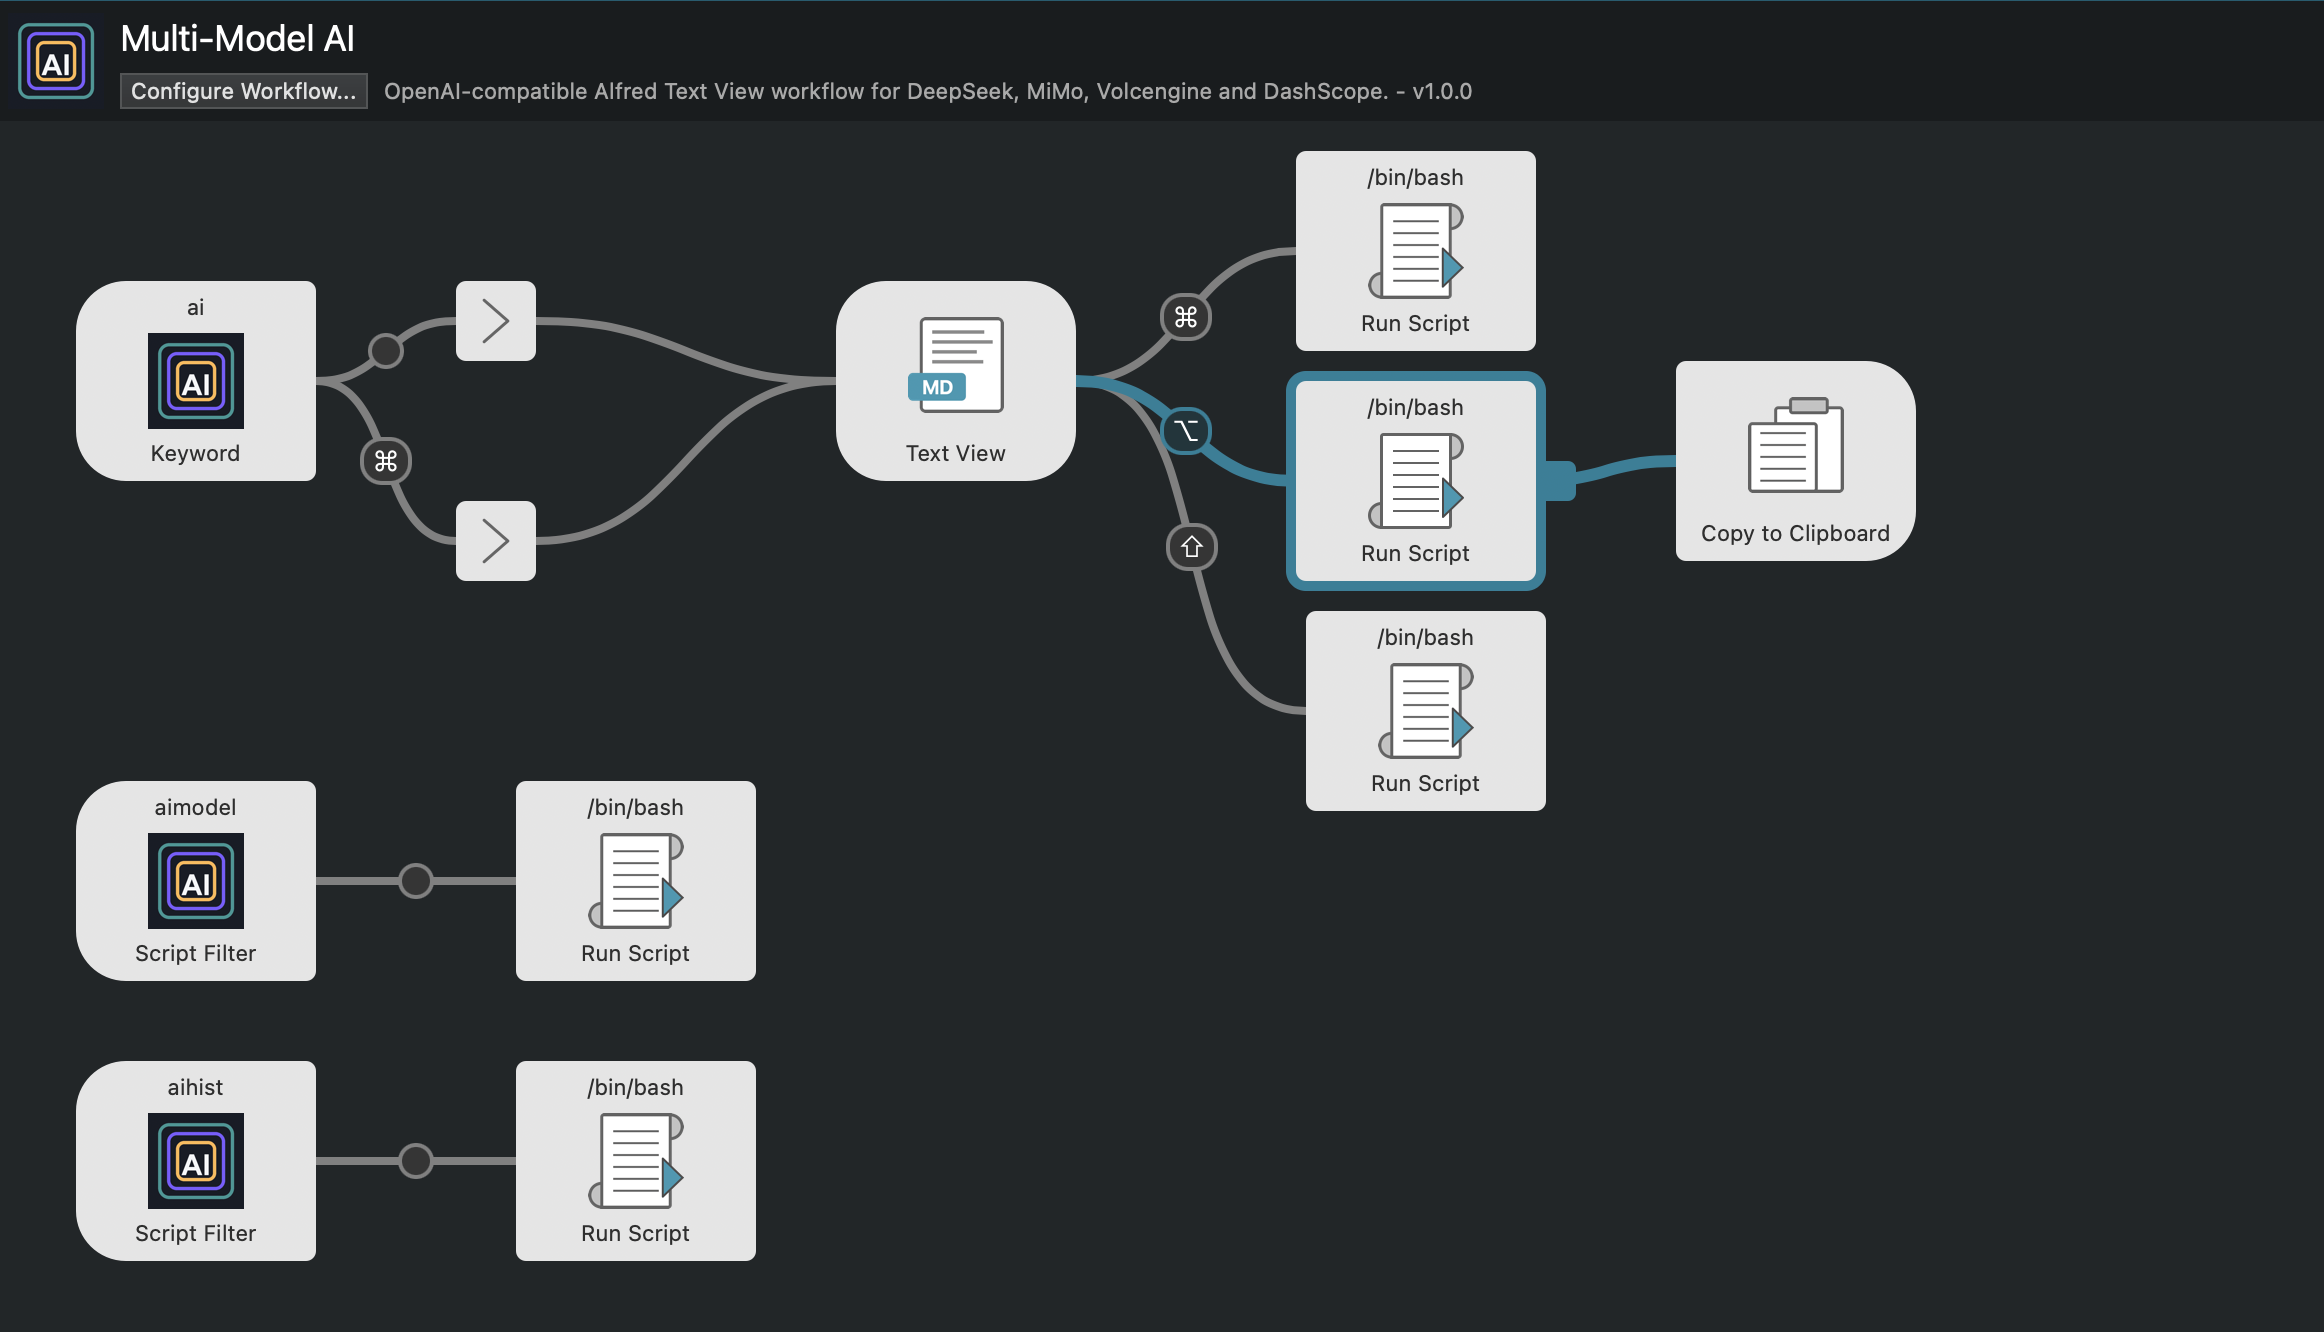Click command modifier badge after Text View
2324x1332 pixels.
coord(1186,317)
